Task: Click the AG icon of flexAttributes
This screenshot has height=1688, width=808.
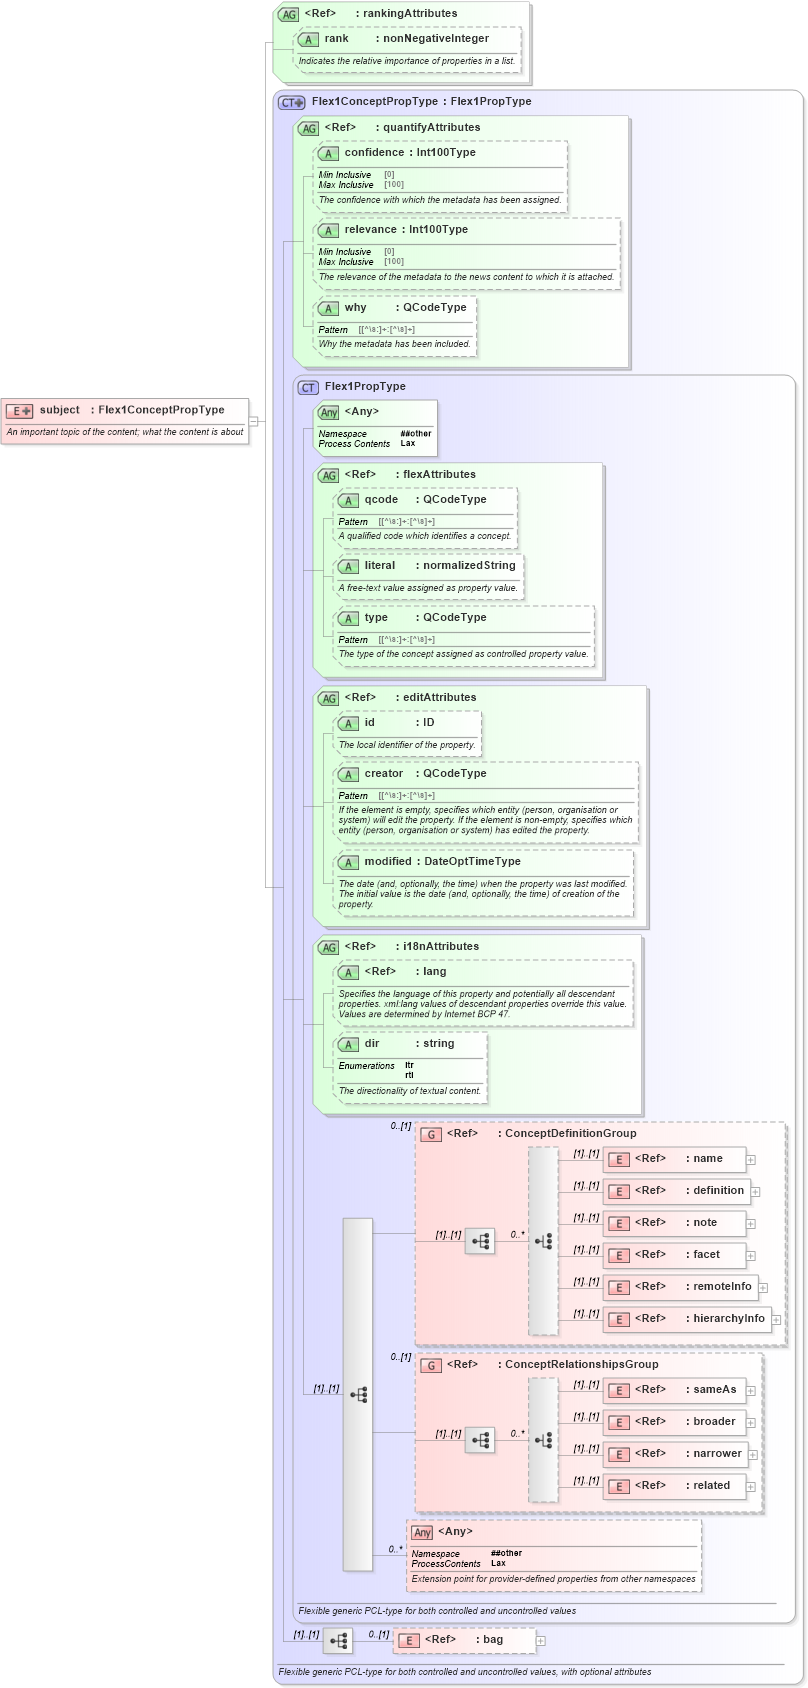Action: 329,475
